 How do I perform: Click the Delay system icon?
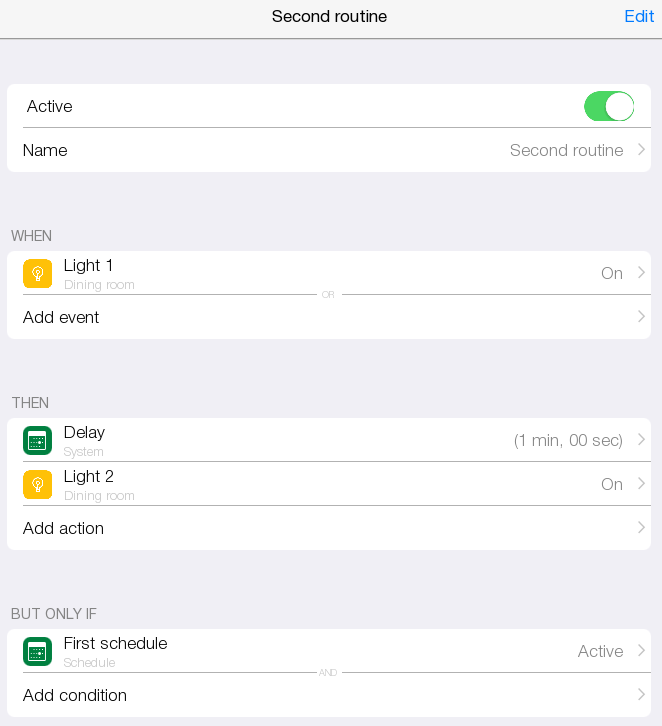point(37,440)
